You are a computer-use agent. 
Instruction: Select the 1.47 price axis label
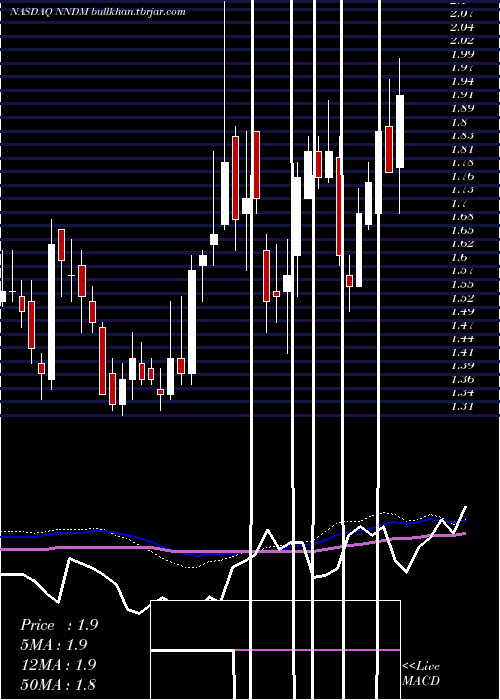pyautogui.click(x=462, y=325)
